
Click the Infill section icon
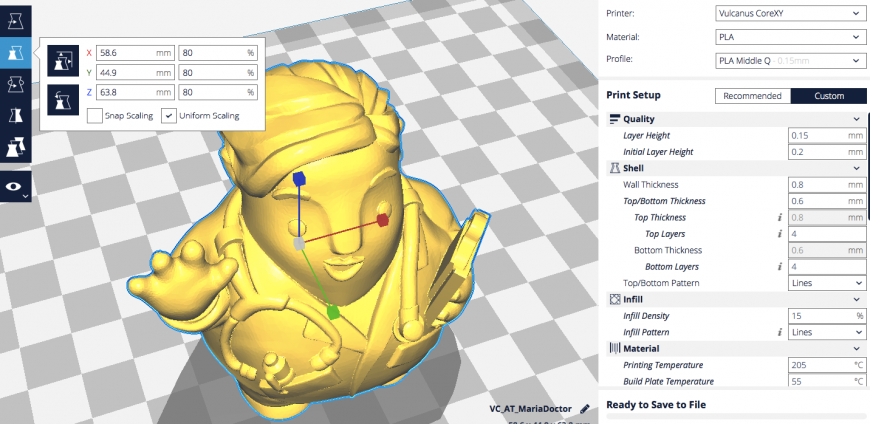(x=614, y=300)
